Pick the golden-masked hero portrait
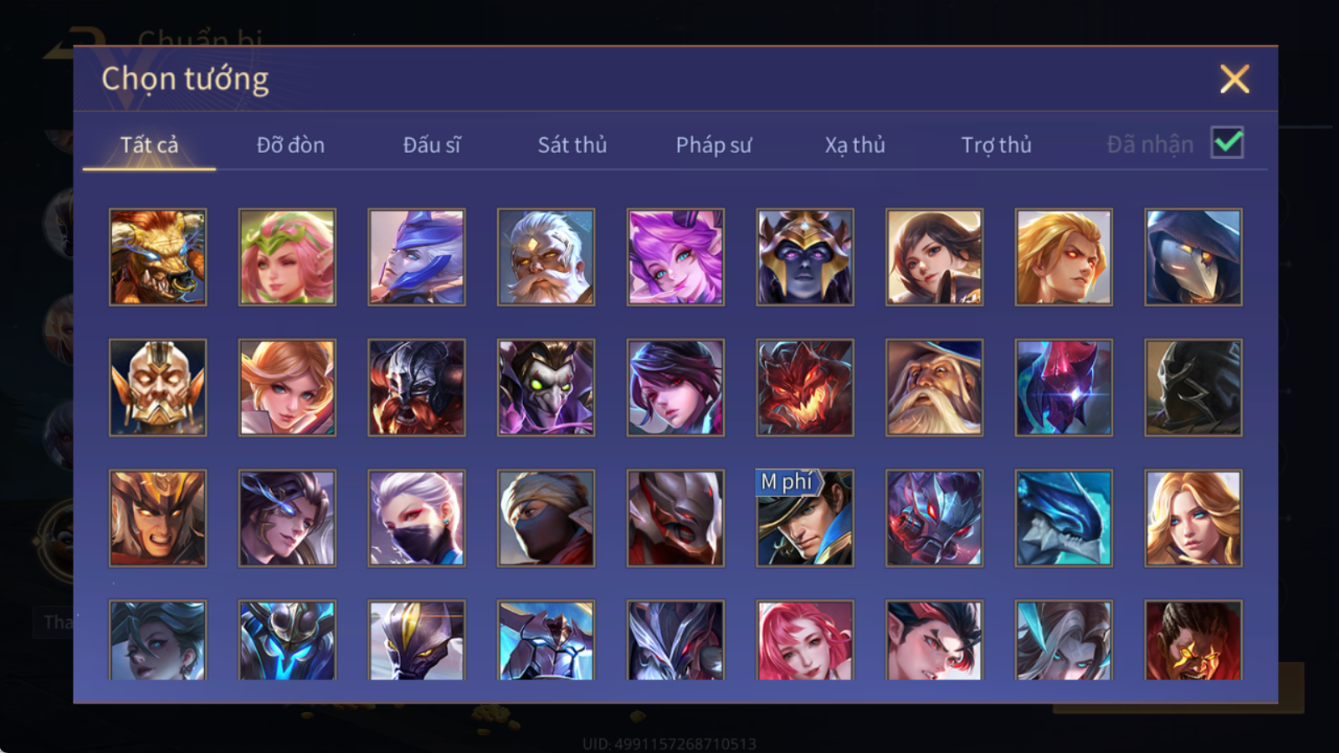This screenshot has width=1339, height=753. coord(158,388)
